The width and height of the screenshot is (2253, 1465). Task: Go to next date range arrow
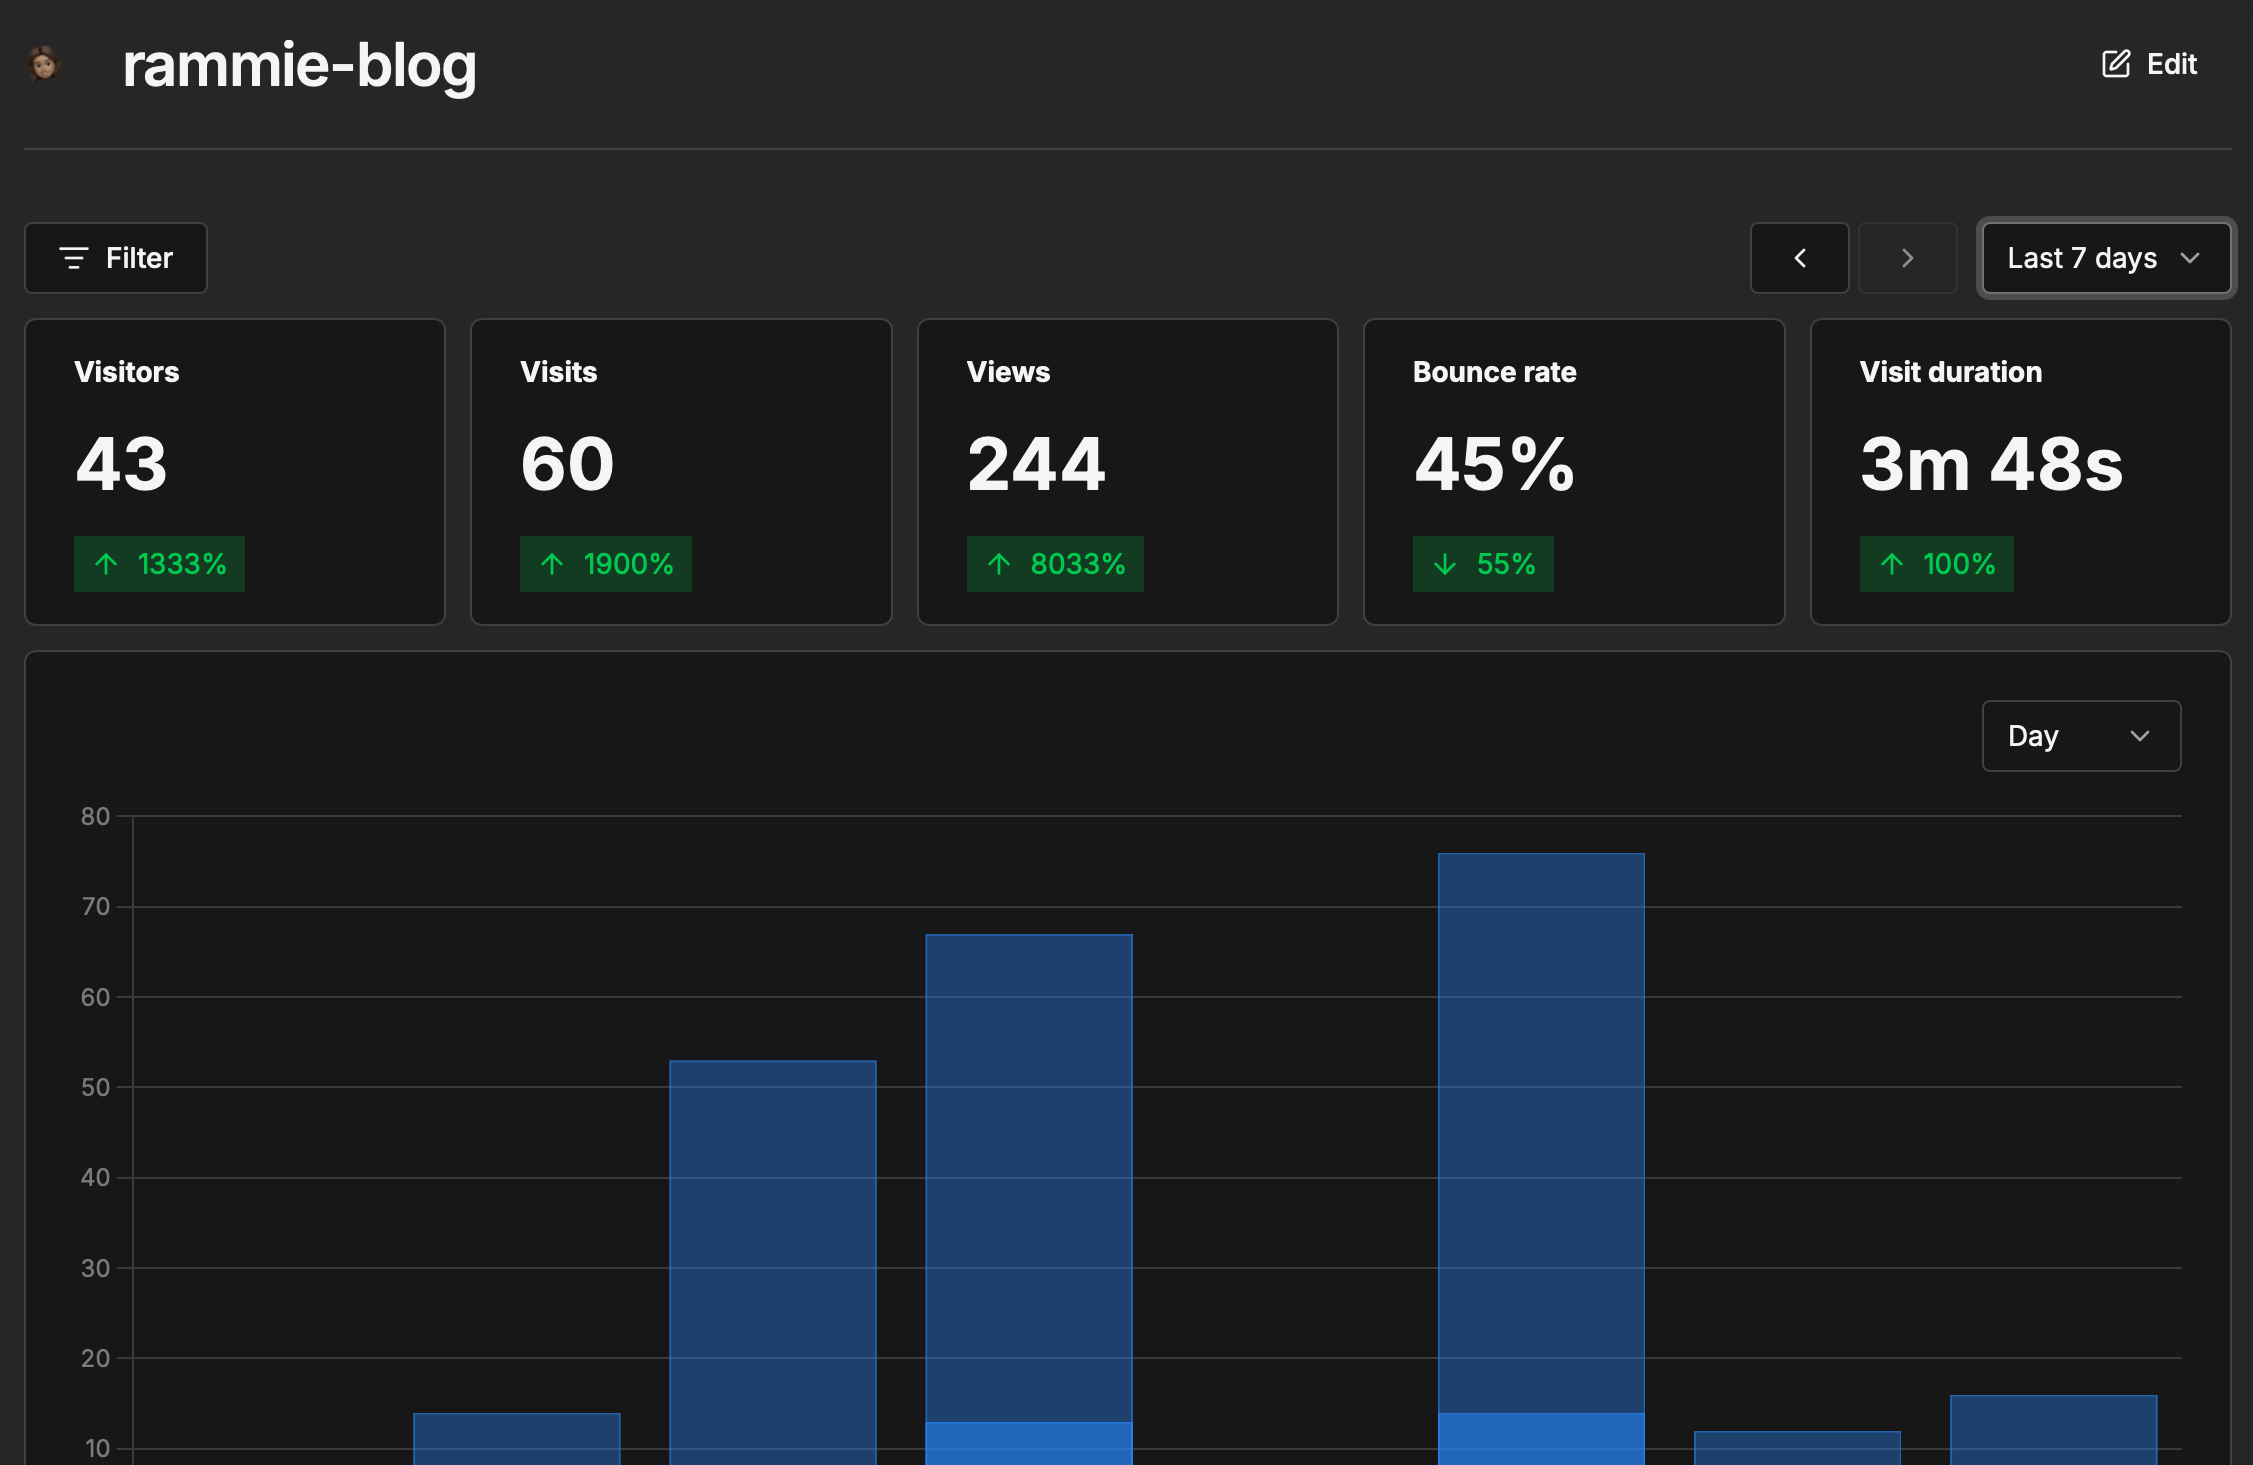[x=1907, y=258]
